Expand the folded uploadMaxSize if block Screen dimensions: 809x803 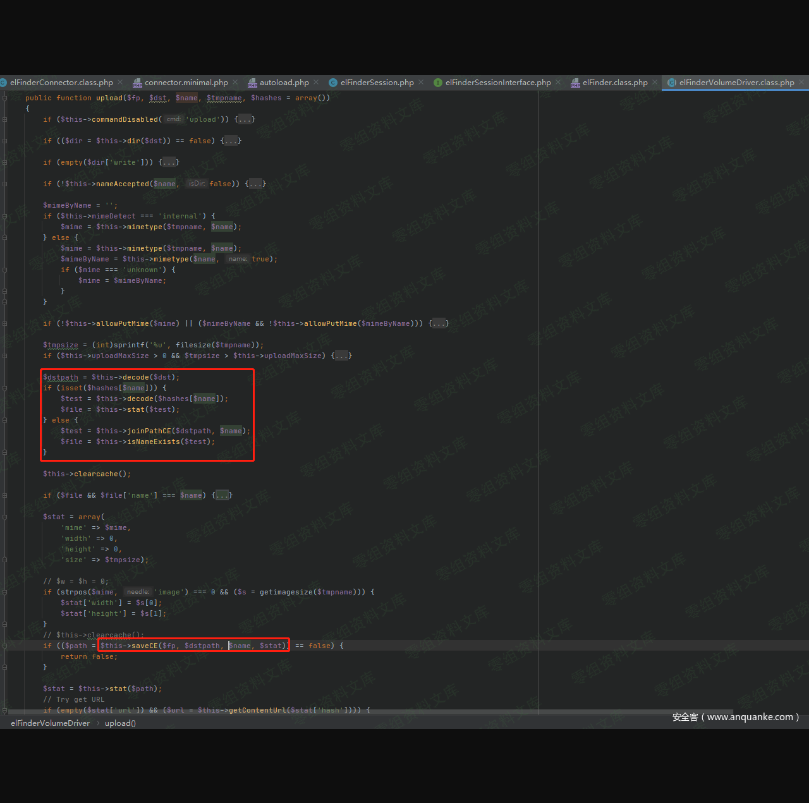click(x=341, y=355)
